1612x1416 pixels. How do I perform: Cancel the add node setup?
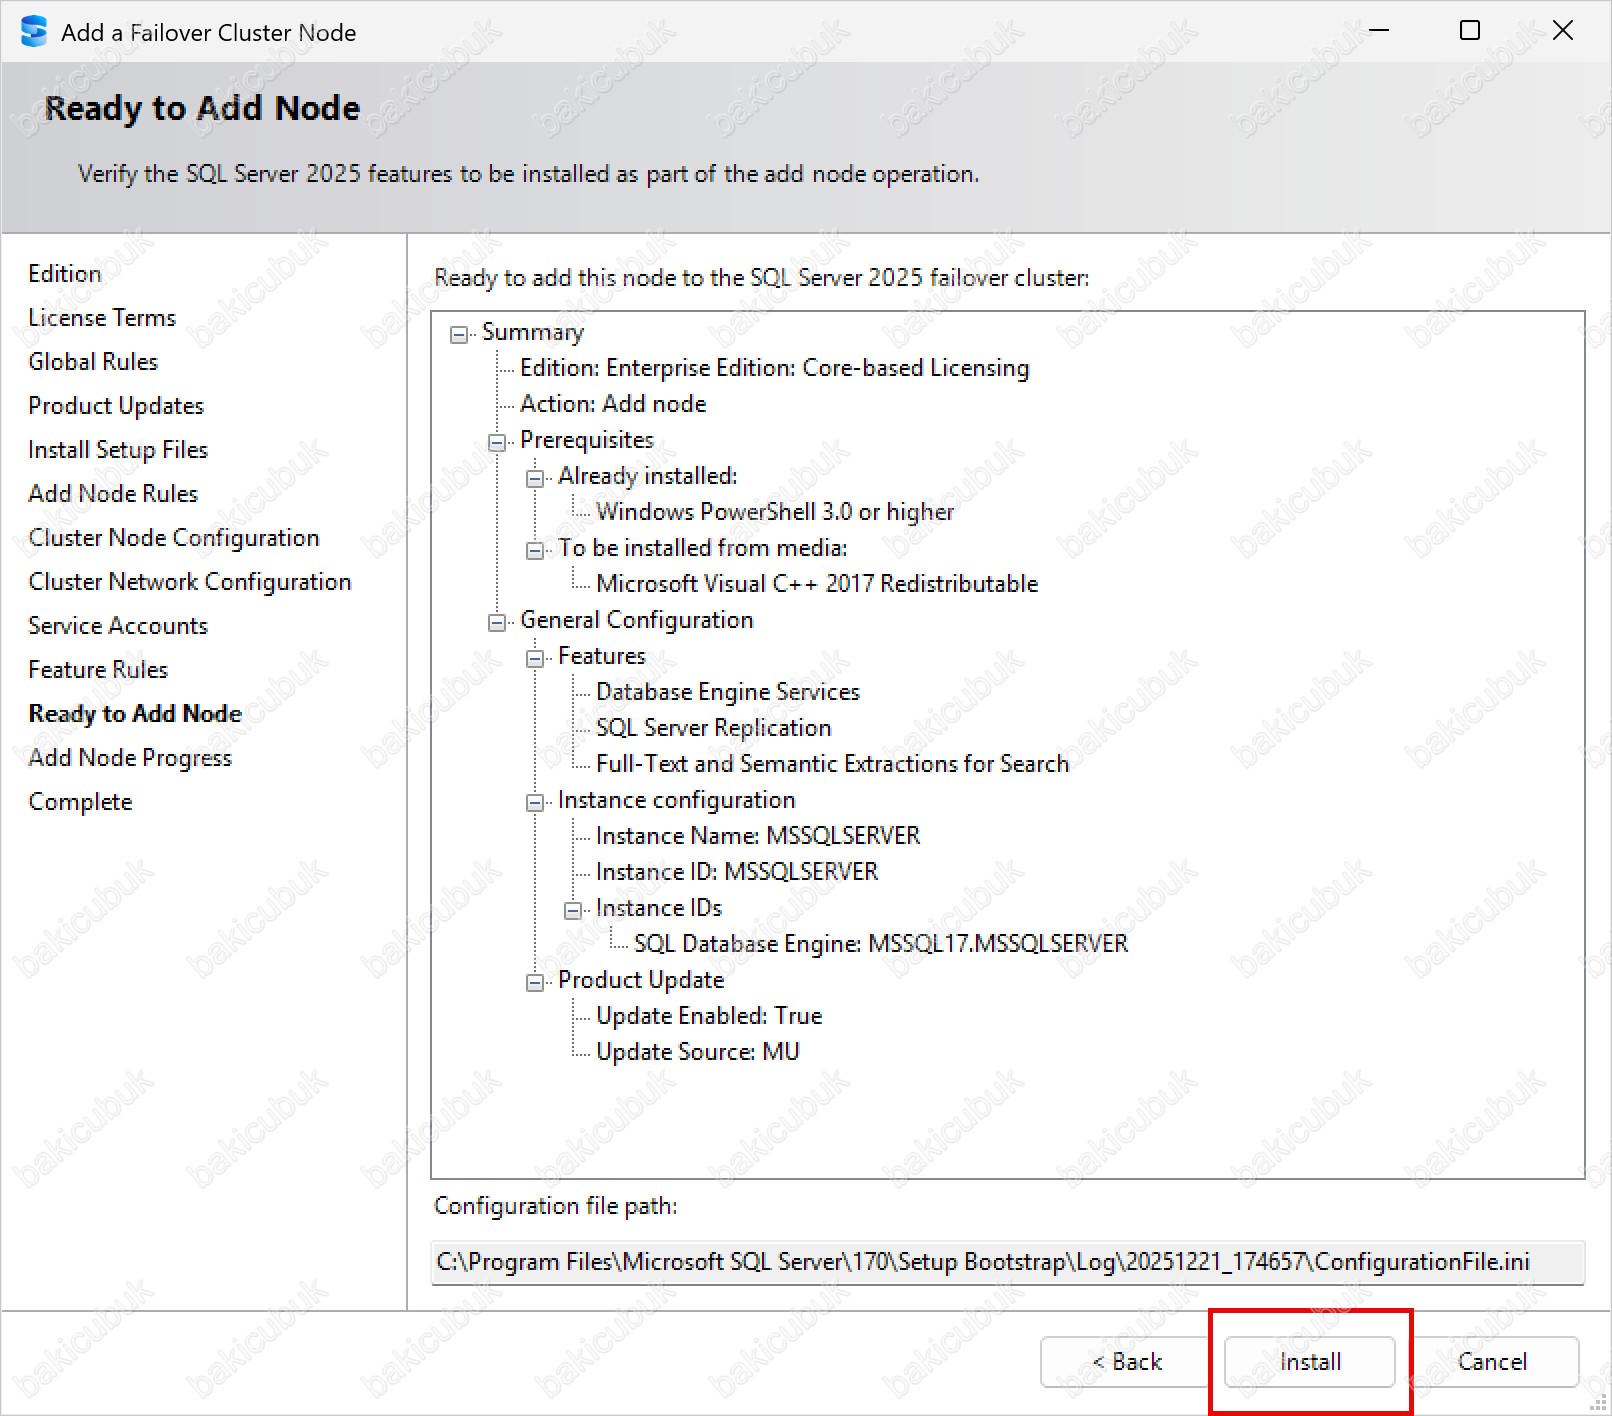(x=1492, y=1362)
